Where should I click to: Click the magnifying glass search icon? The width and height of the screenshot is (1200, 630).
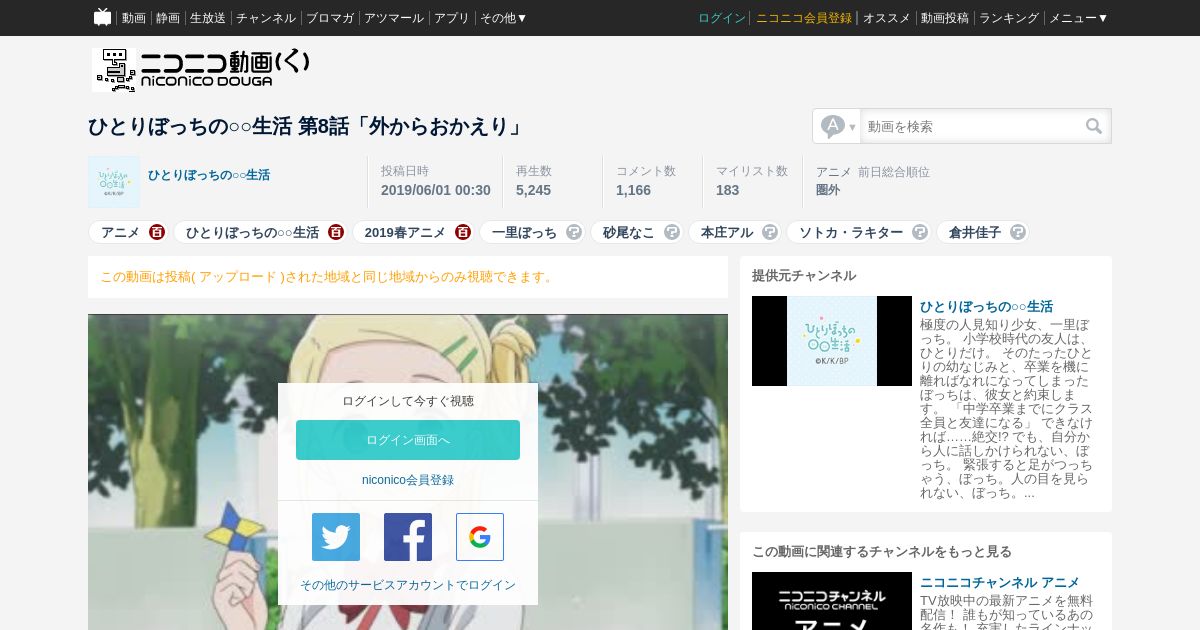point(1094,126)
